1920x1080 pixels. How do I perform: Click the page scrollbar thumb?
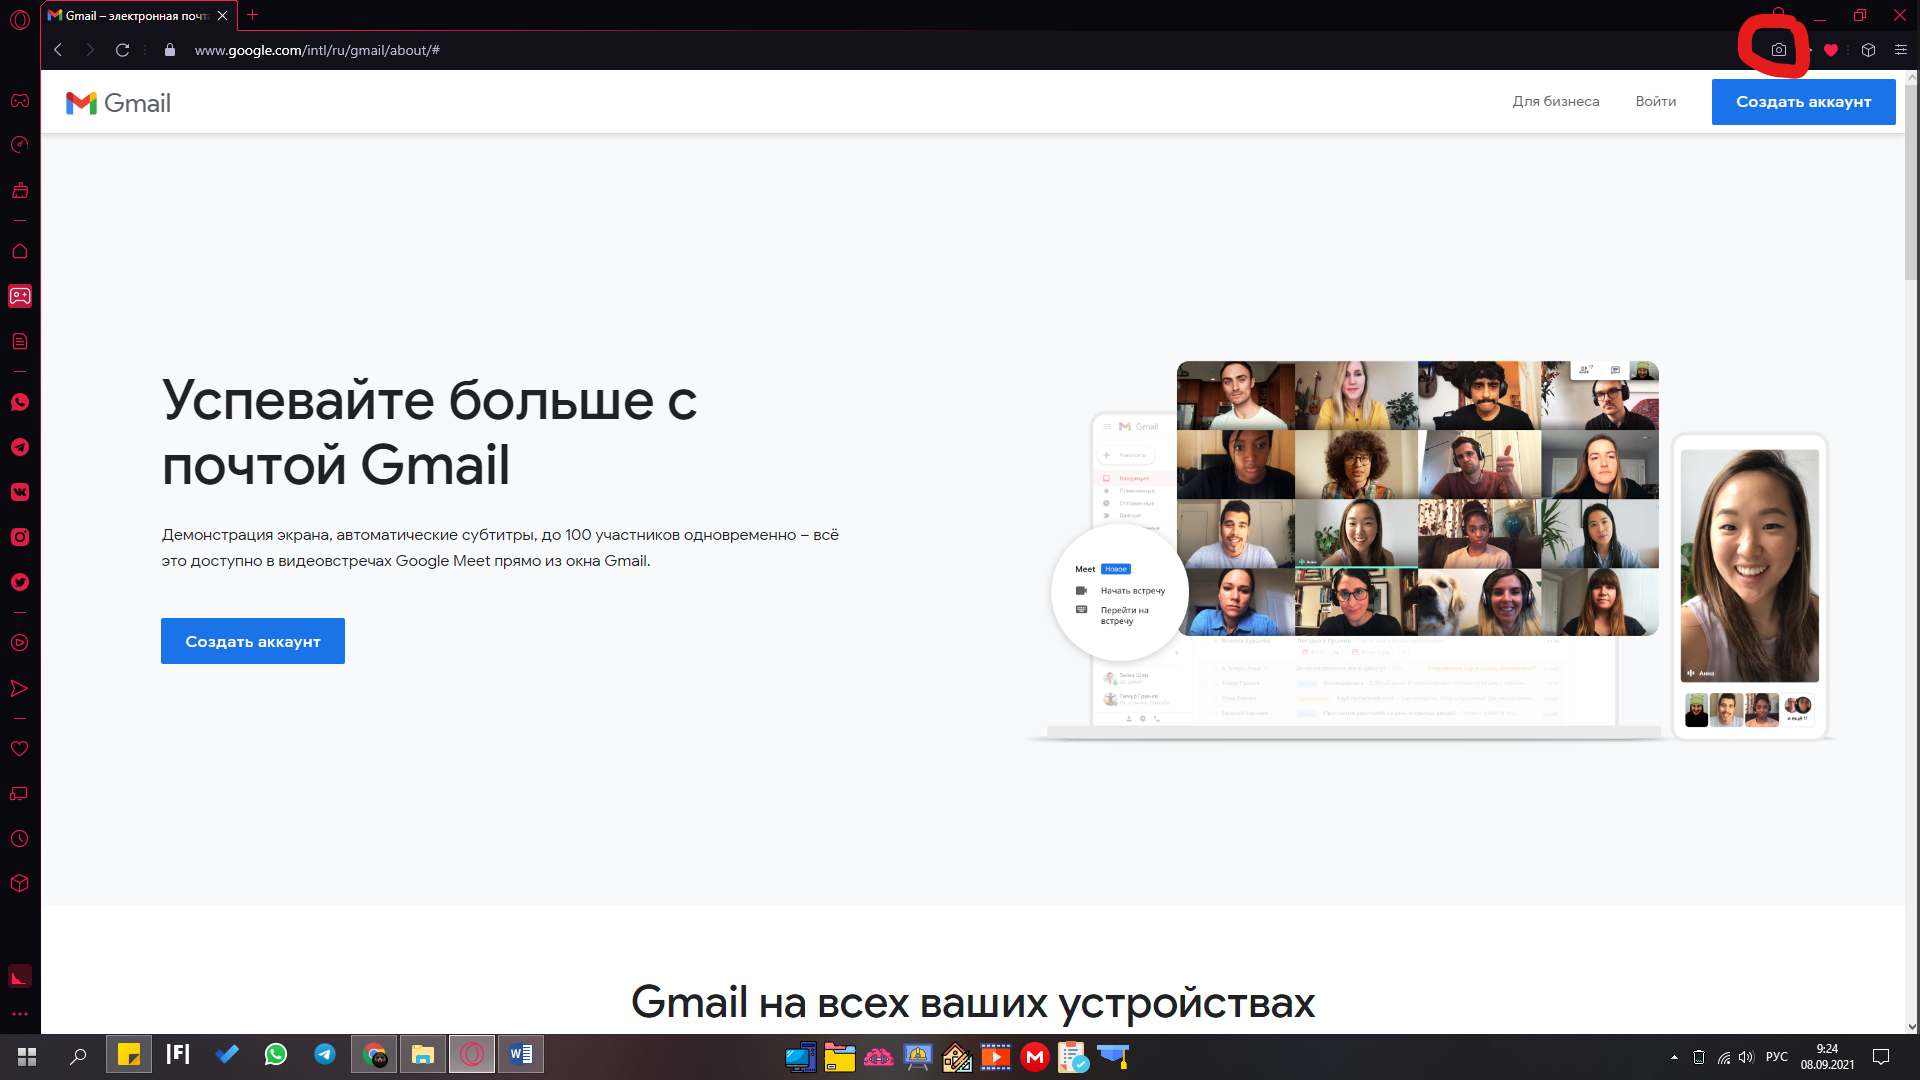coord(1911,182)
